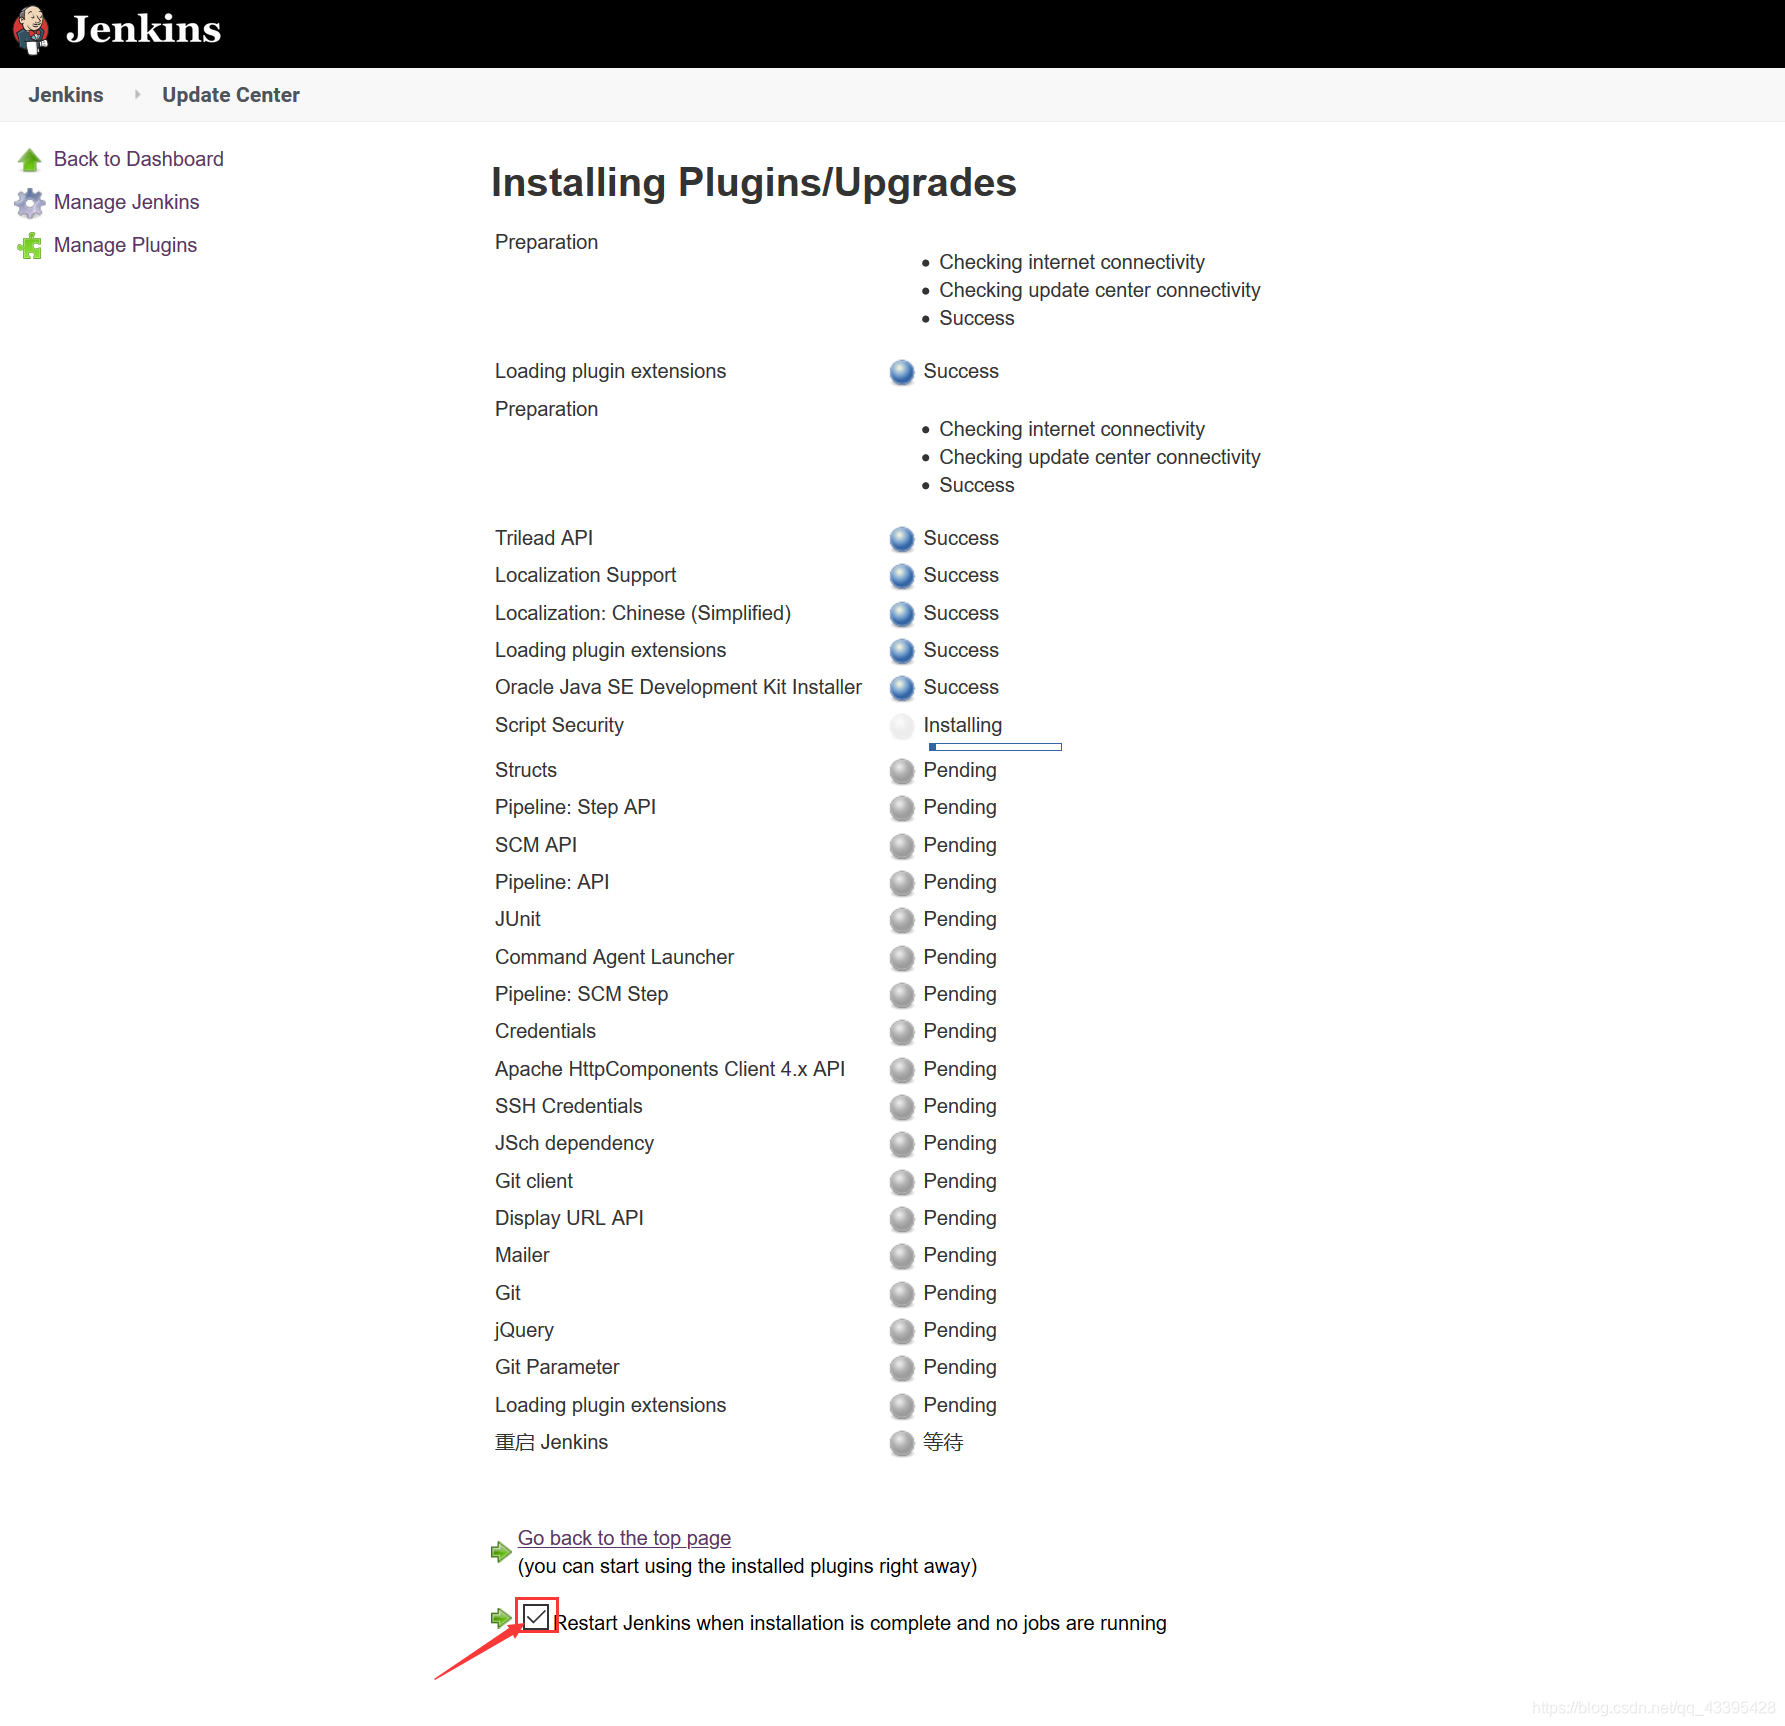Click the Script Security installation progress bar
Image resolution: width=1785 pixels, height=1726 pixels.
click(995, 747)
